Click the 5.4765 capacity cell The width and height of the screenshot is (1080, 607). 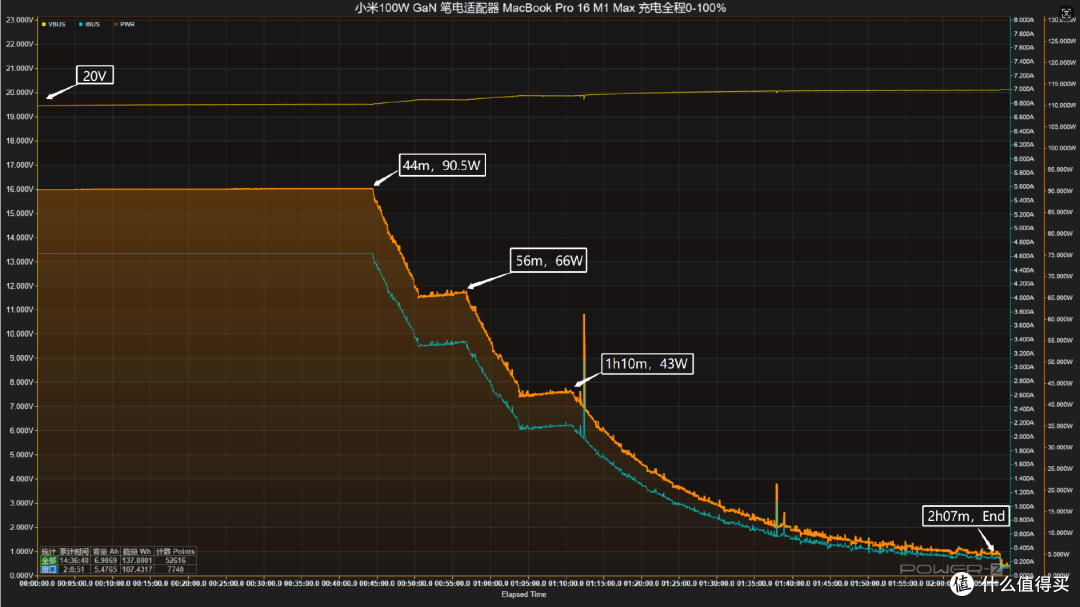pyautogui.click(x=105, y=569)
